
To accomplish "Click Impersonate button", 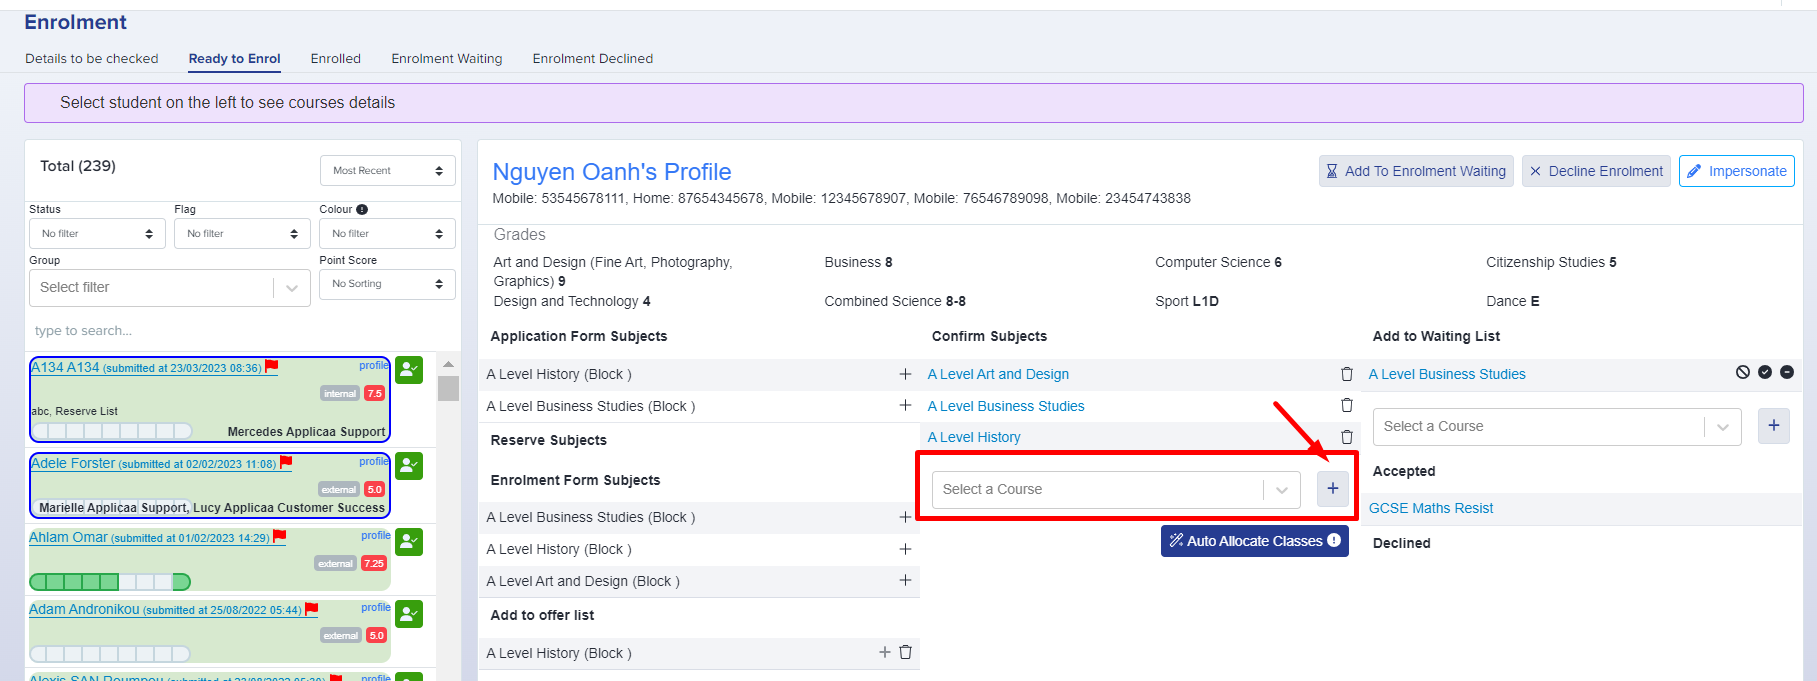I will tap(1737, 171).
